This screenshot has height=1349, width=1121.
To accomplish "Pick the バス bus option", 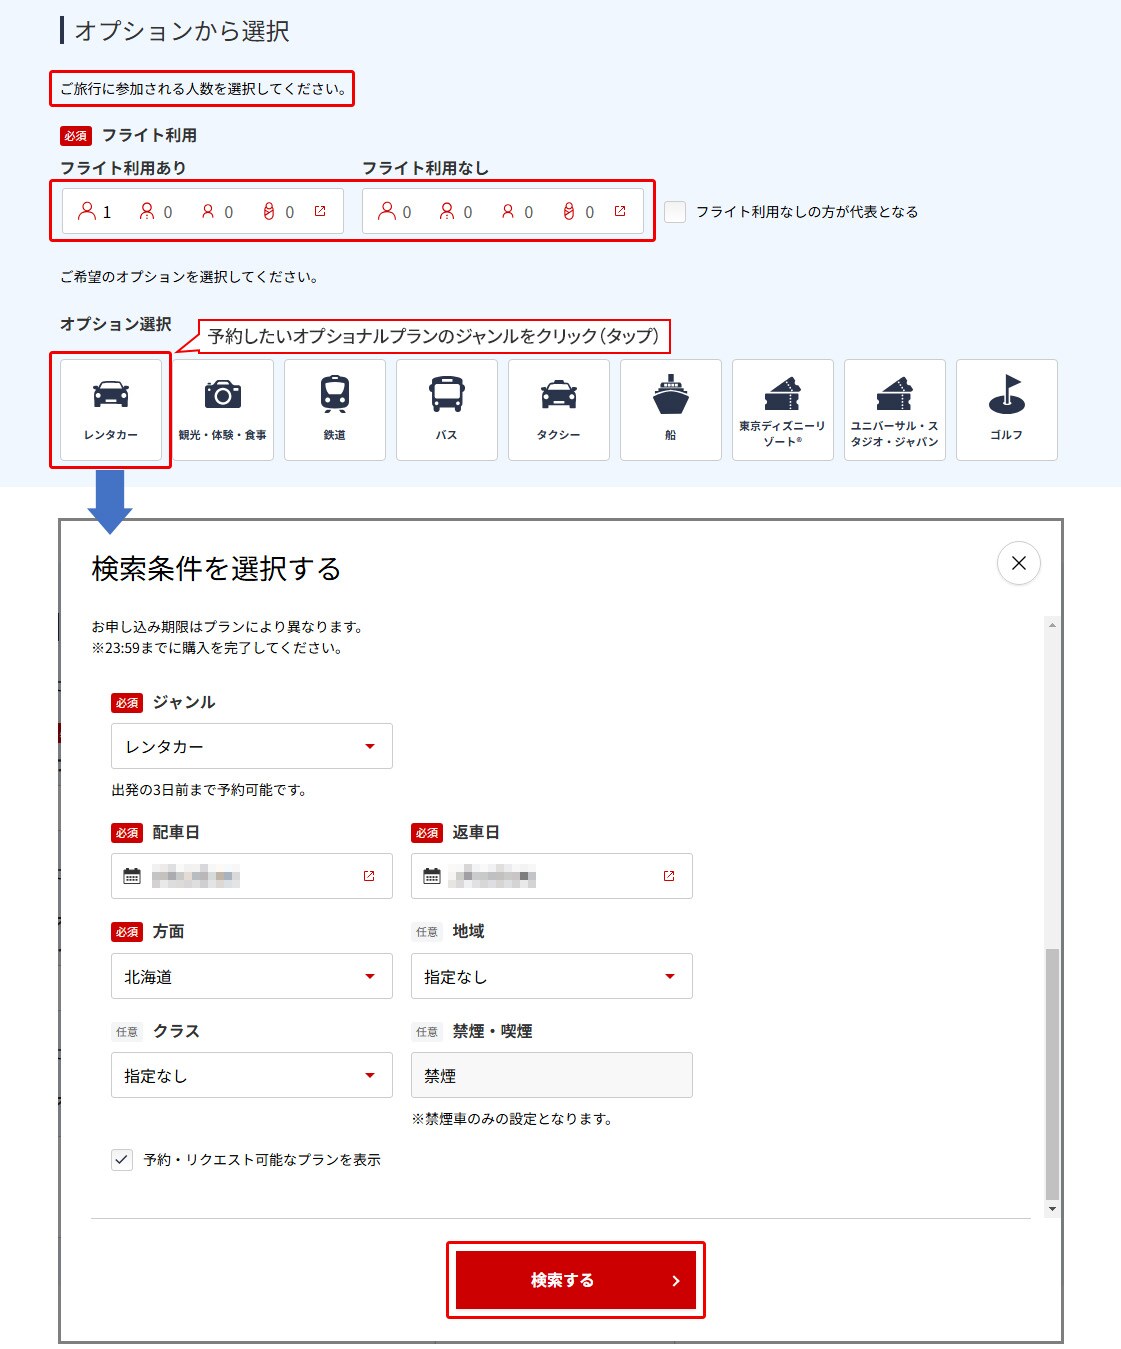I will tap(447, 409).
